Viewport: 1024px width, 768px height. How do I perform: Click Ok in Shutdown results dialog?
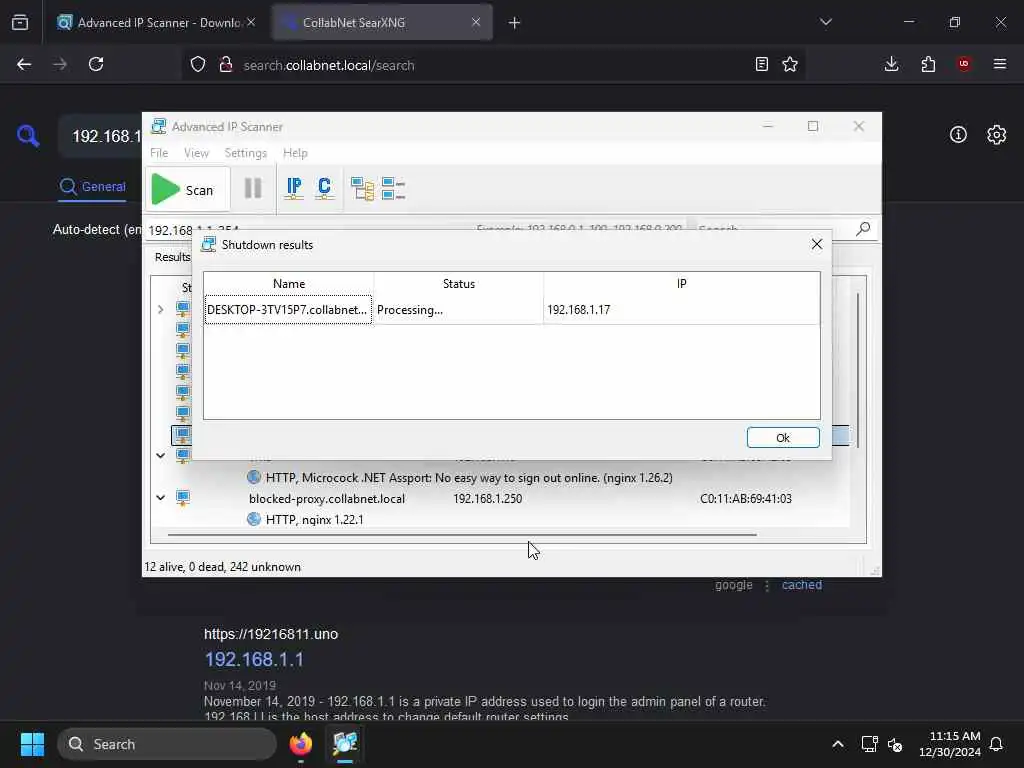pos(783,438)
